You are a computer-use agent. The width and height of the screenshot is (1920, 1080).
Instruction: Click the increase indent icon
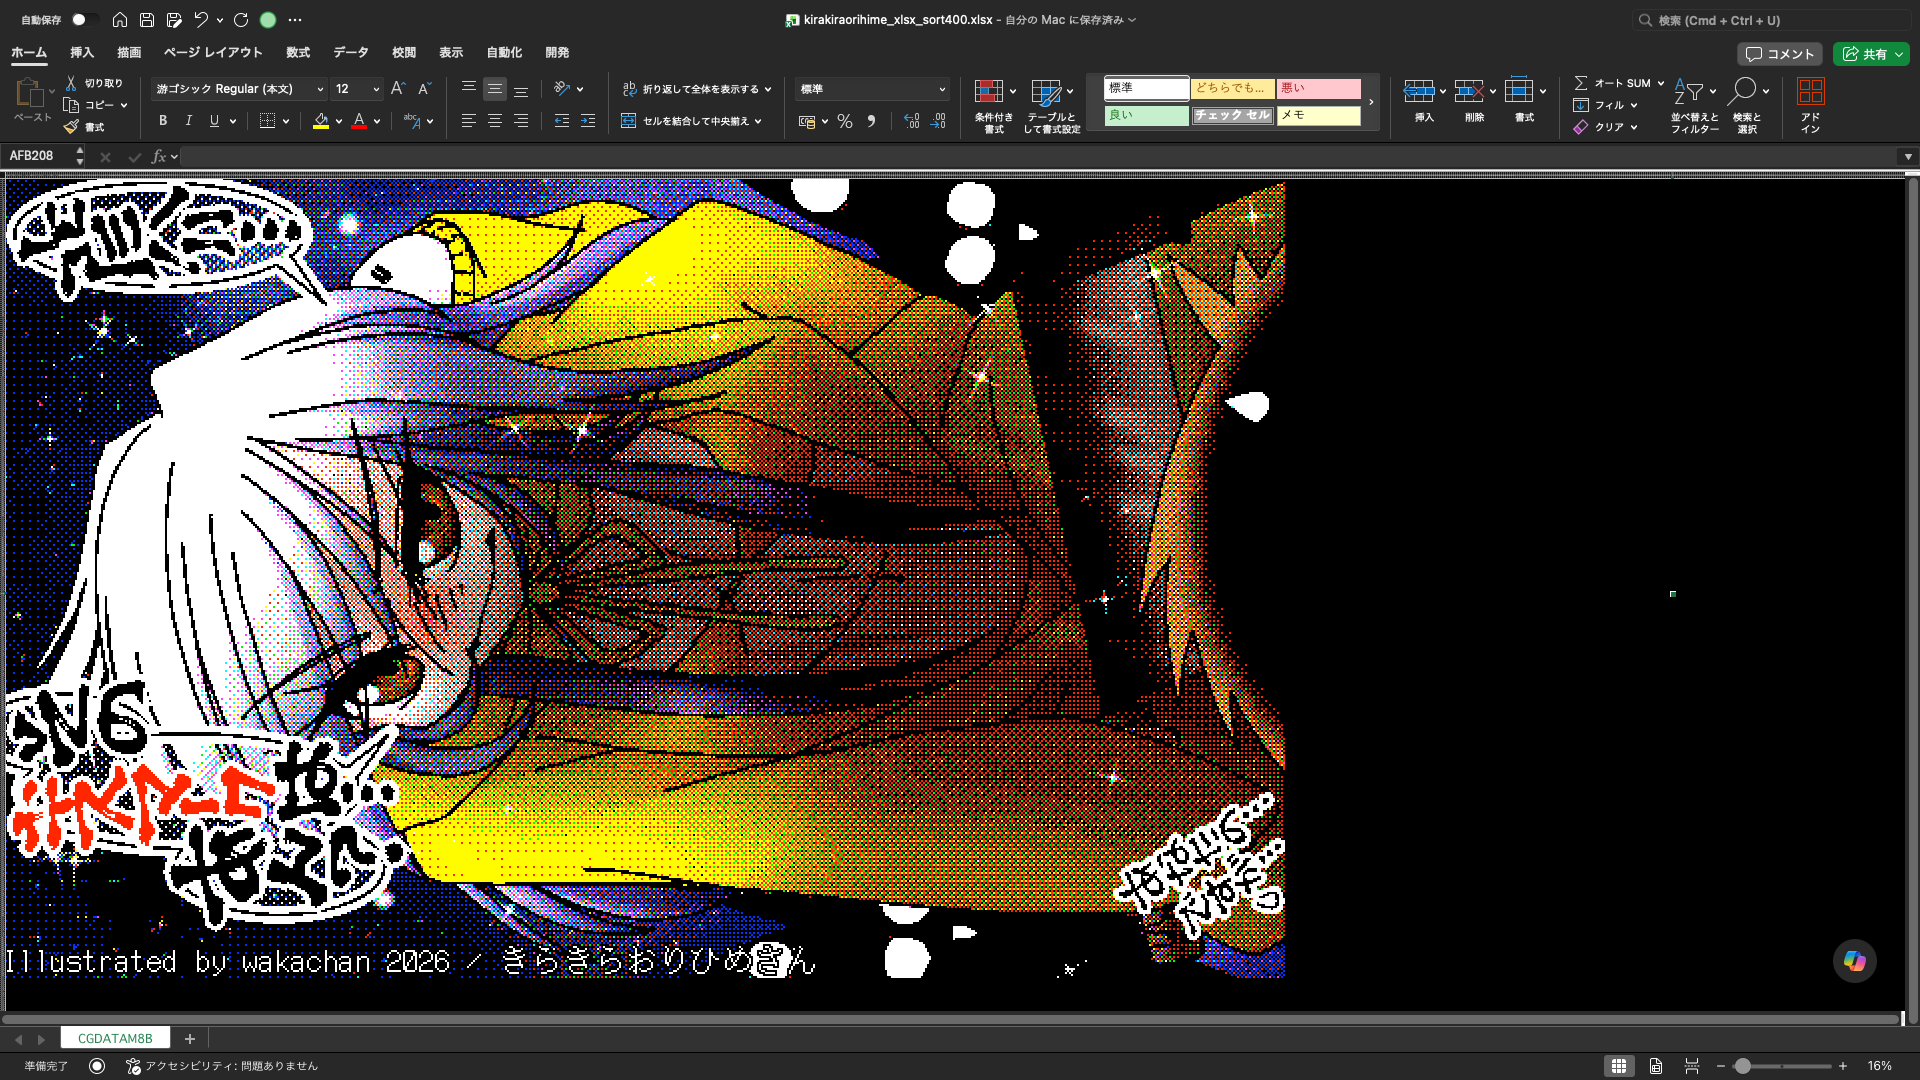588,121
